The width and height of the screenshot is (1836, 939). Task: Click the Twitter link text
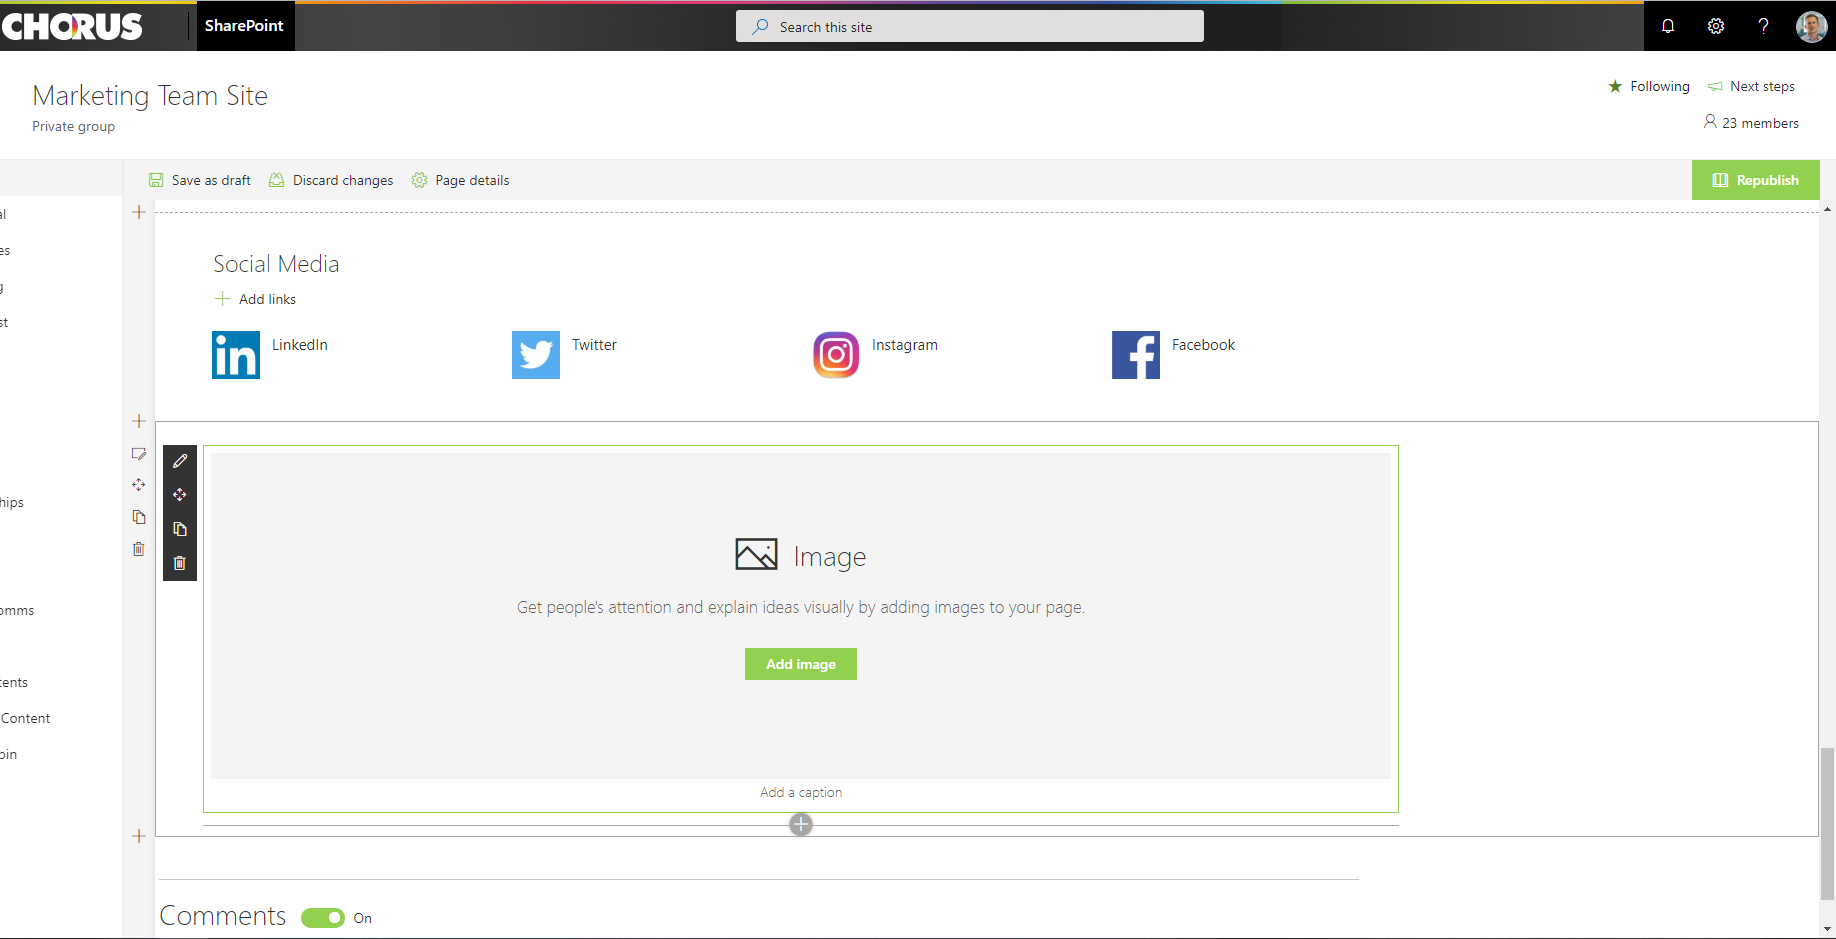tap(594, 345)
